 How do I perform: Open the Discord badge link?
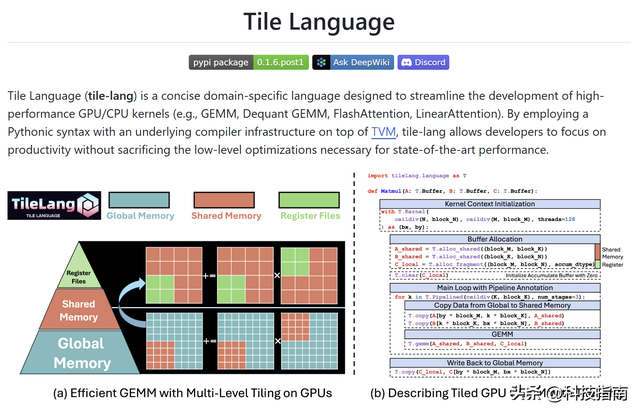pos(423,62)
